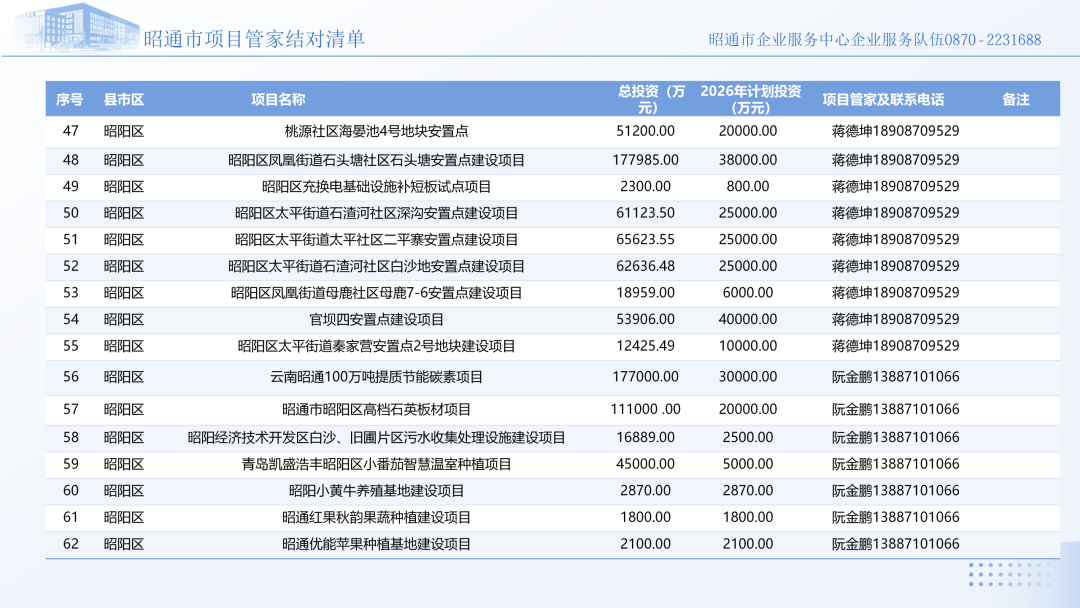Select project 昭阳区太平街道石渣河社区白沙地安置点建设项目
Screen dimensions: 1080x608
[377, 266]
